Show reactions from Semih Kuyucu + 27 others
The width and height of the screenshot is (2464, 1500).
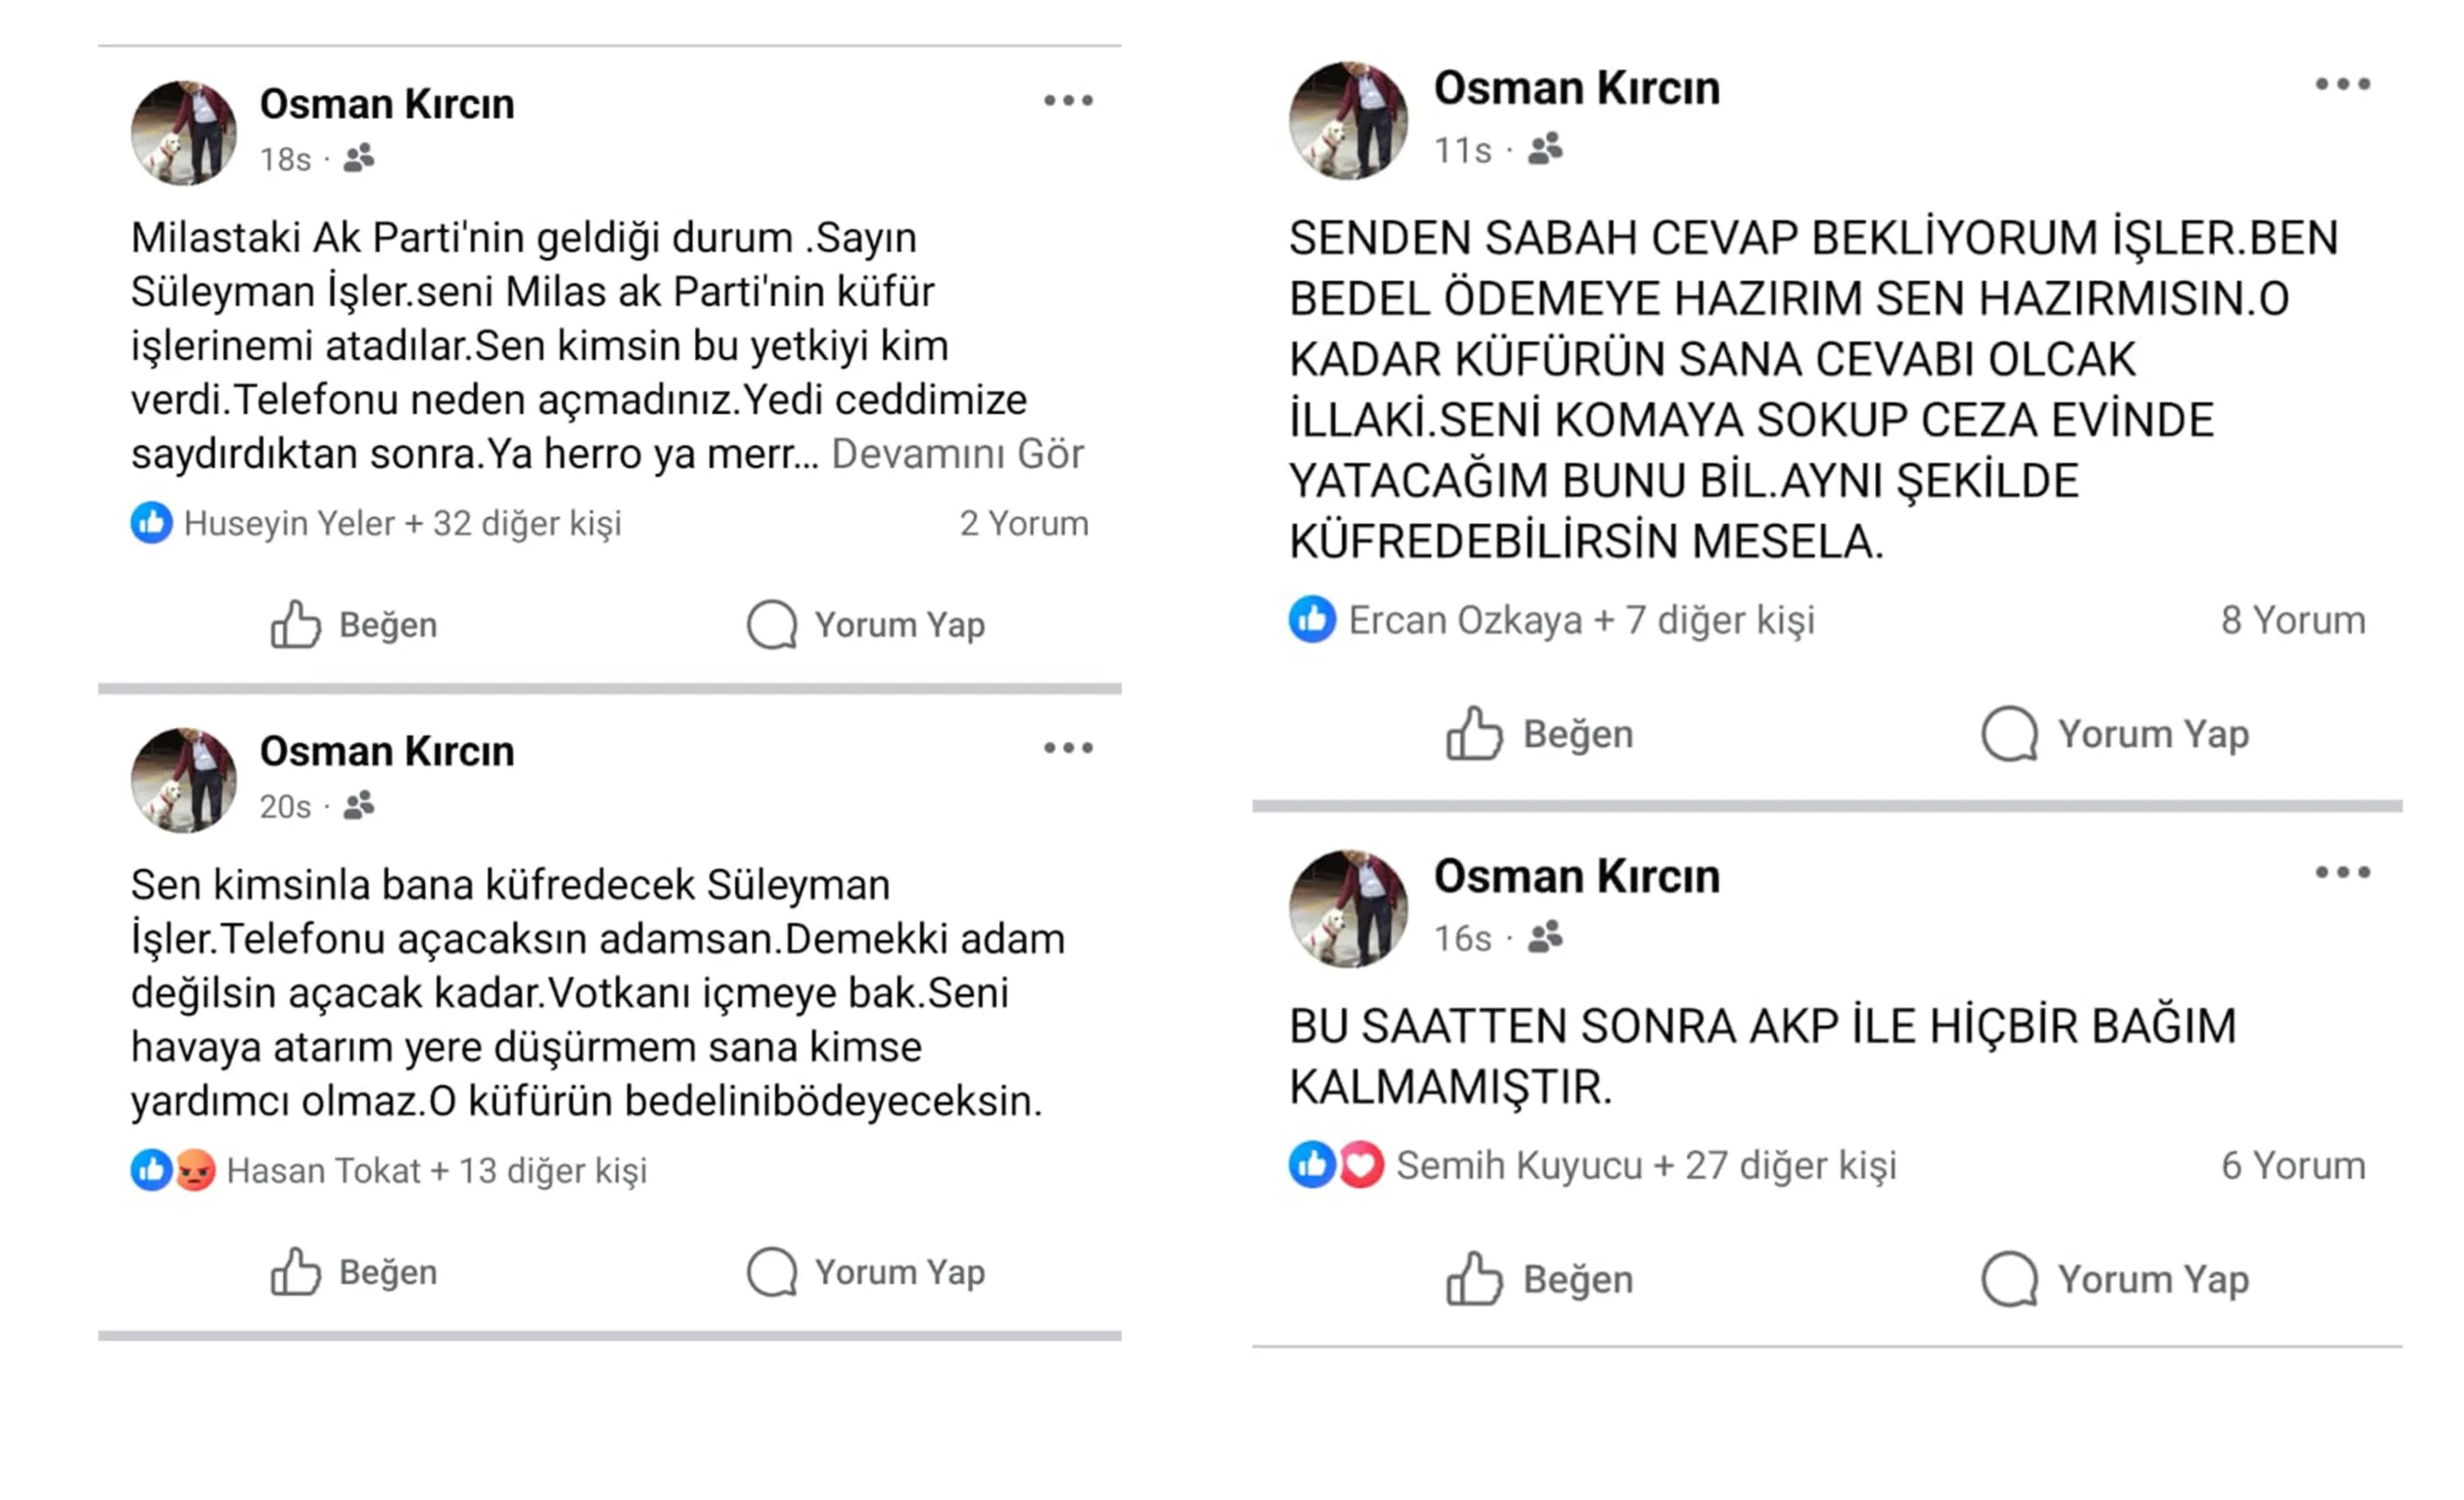coord(1645,1166)
